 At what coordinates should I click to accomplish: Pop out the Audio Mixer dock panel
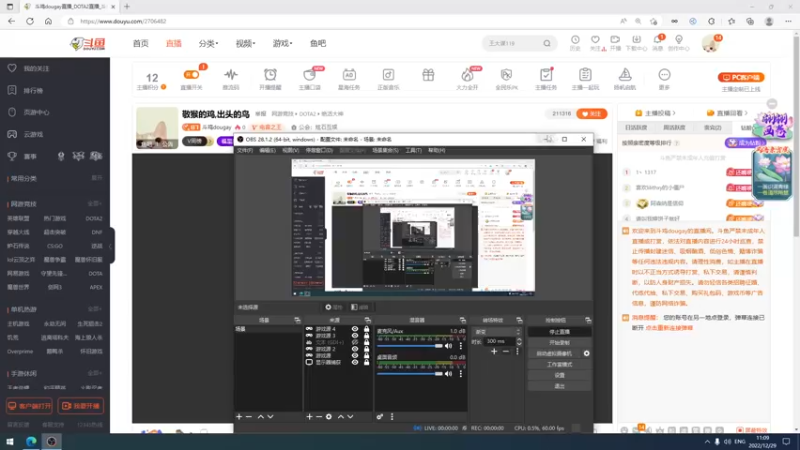point(463,320)
